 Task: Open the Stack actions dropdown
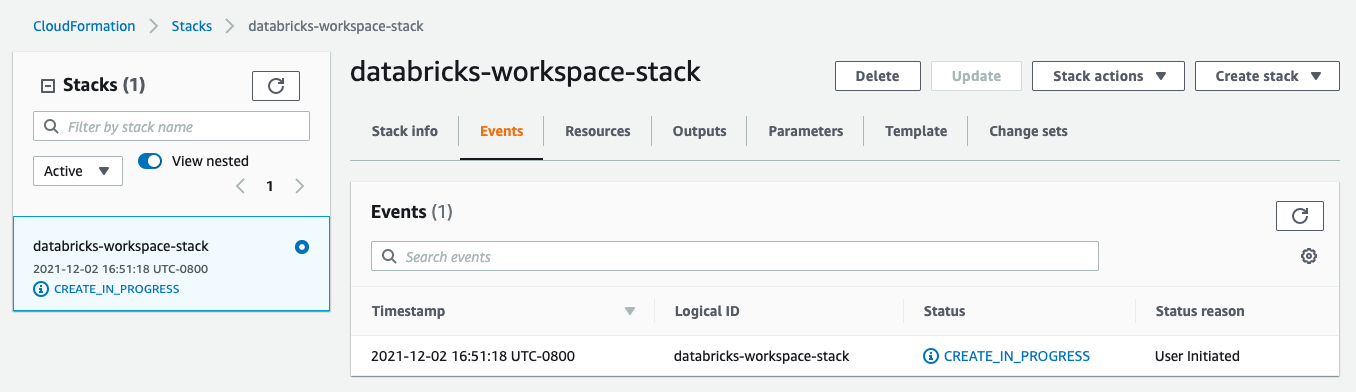1108,76
